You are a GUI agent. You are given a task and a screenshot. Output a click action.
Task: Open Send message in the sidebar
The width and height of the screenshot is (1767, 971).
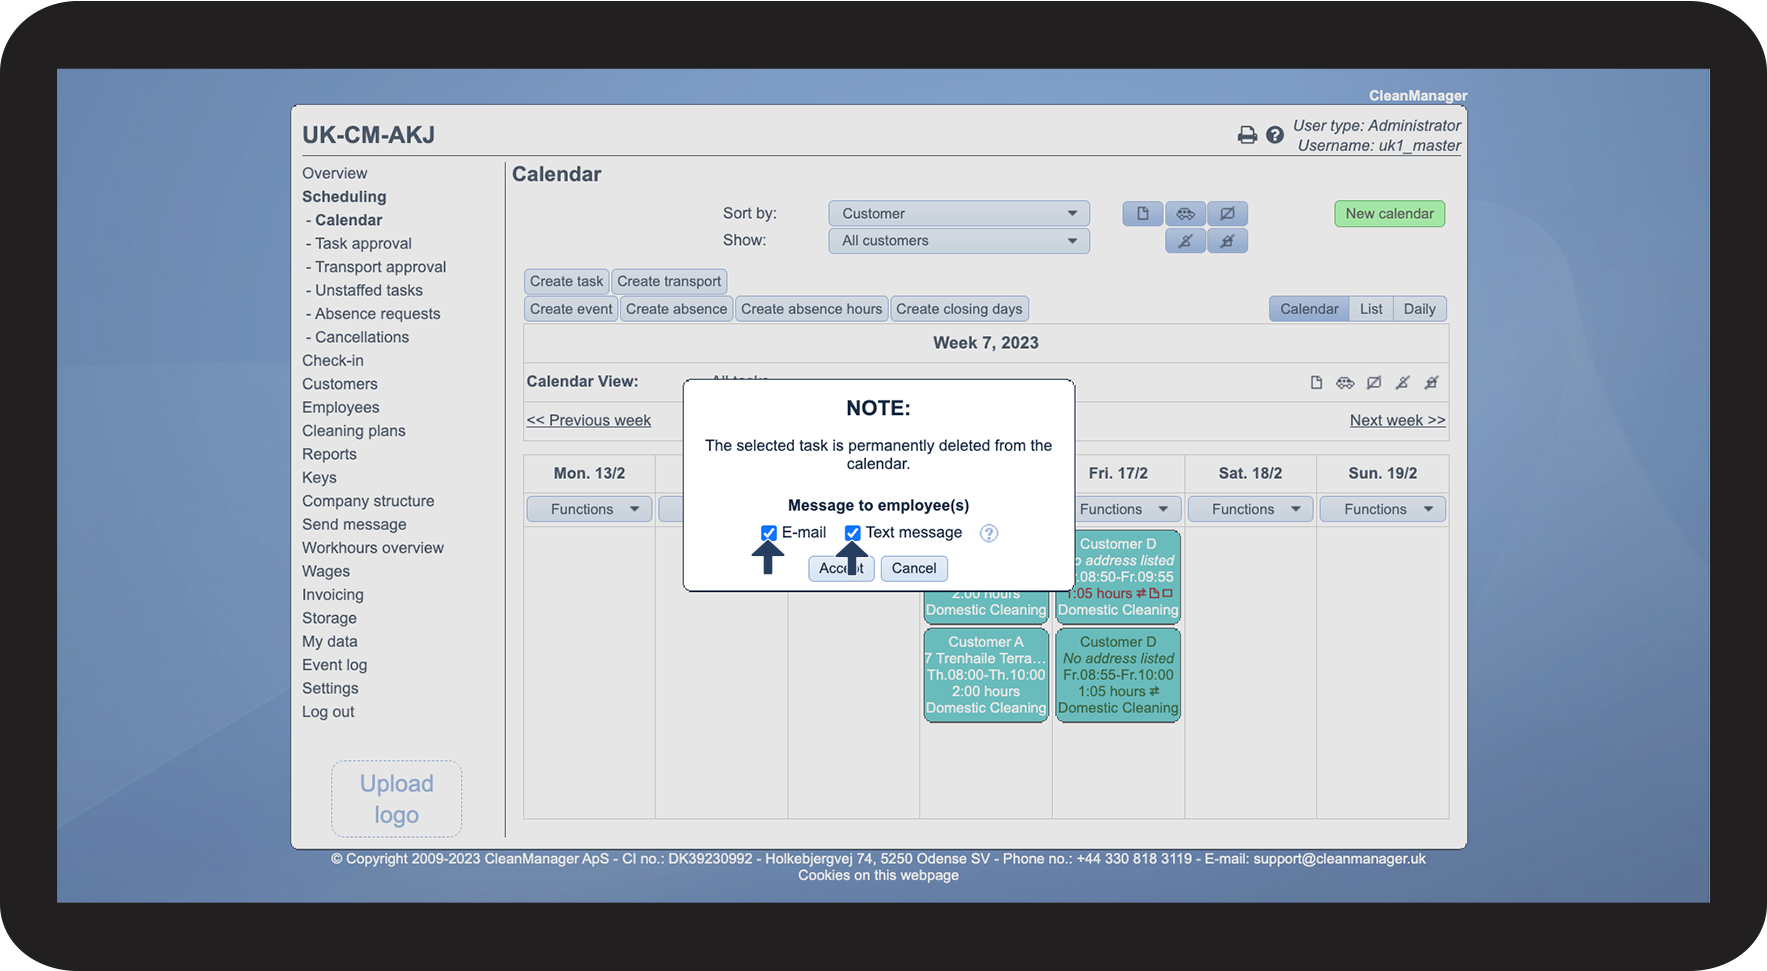[x=354, y=524]
